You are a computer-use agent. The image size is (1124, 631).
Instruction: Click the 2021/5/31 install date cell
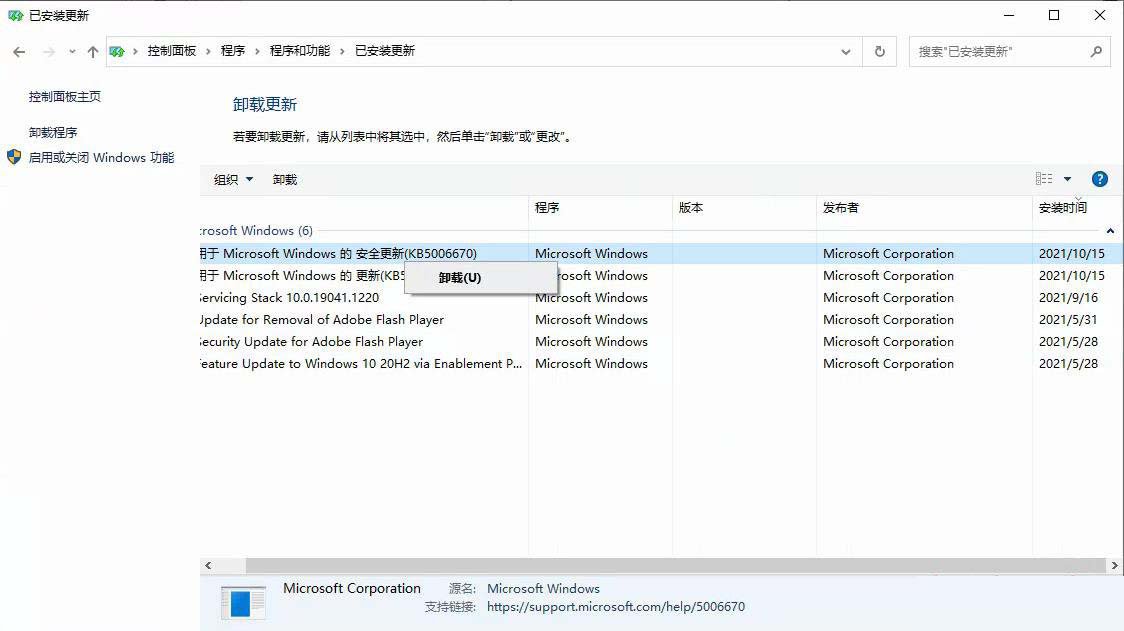[1068, 320]
